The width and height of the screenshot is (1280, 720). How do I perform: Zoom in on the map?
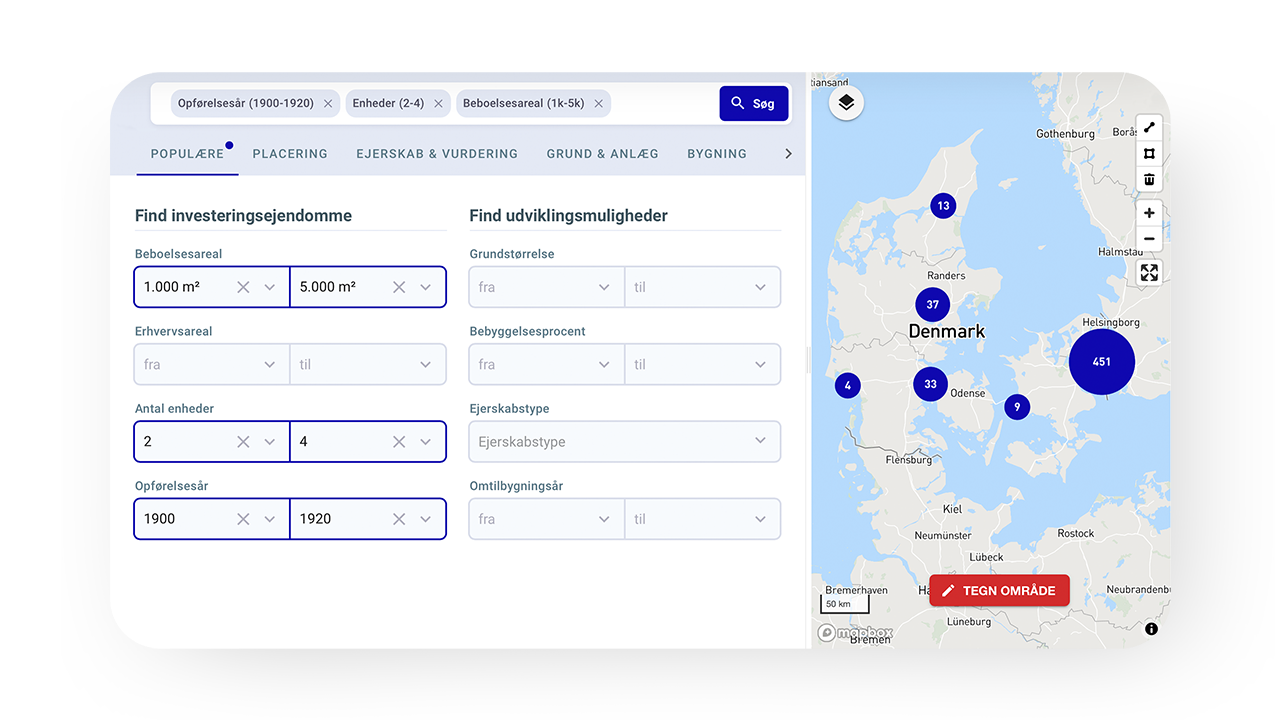(x=1149, y=213)
